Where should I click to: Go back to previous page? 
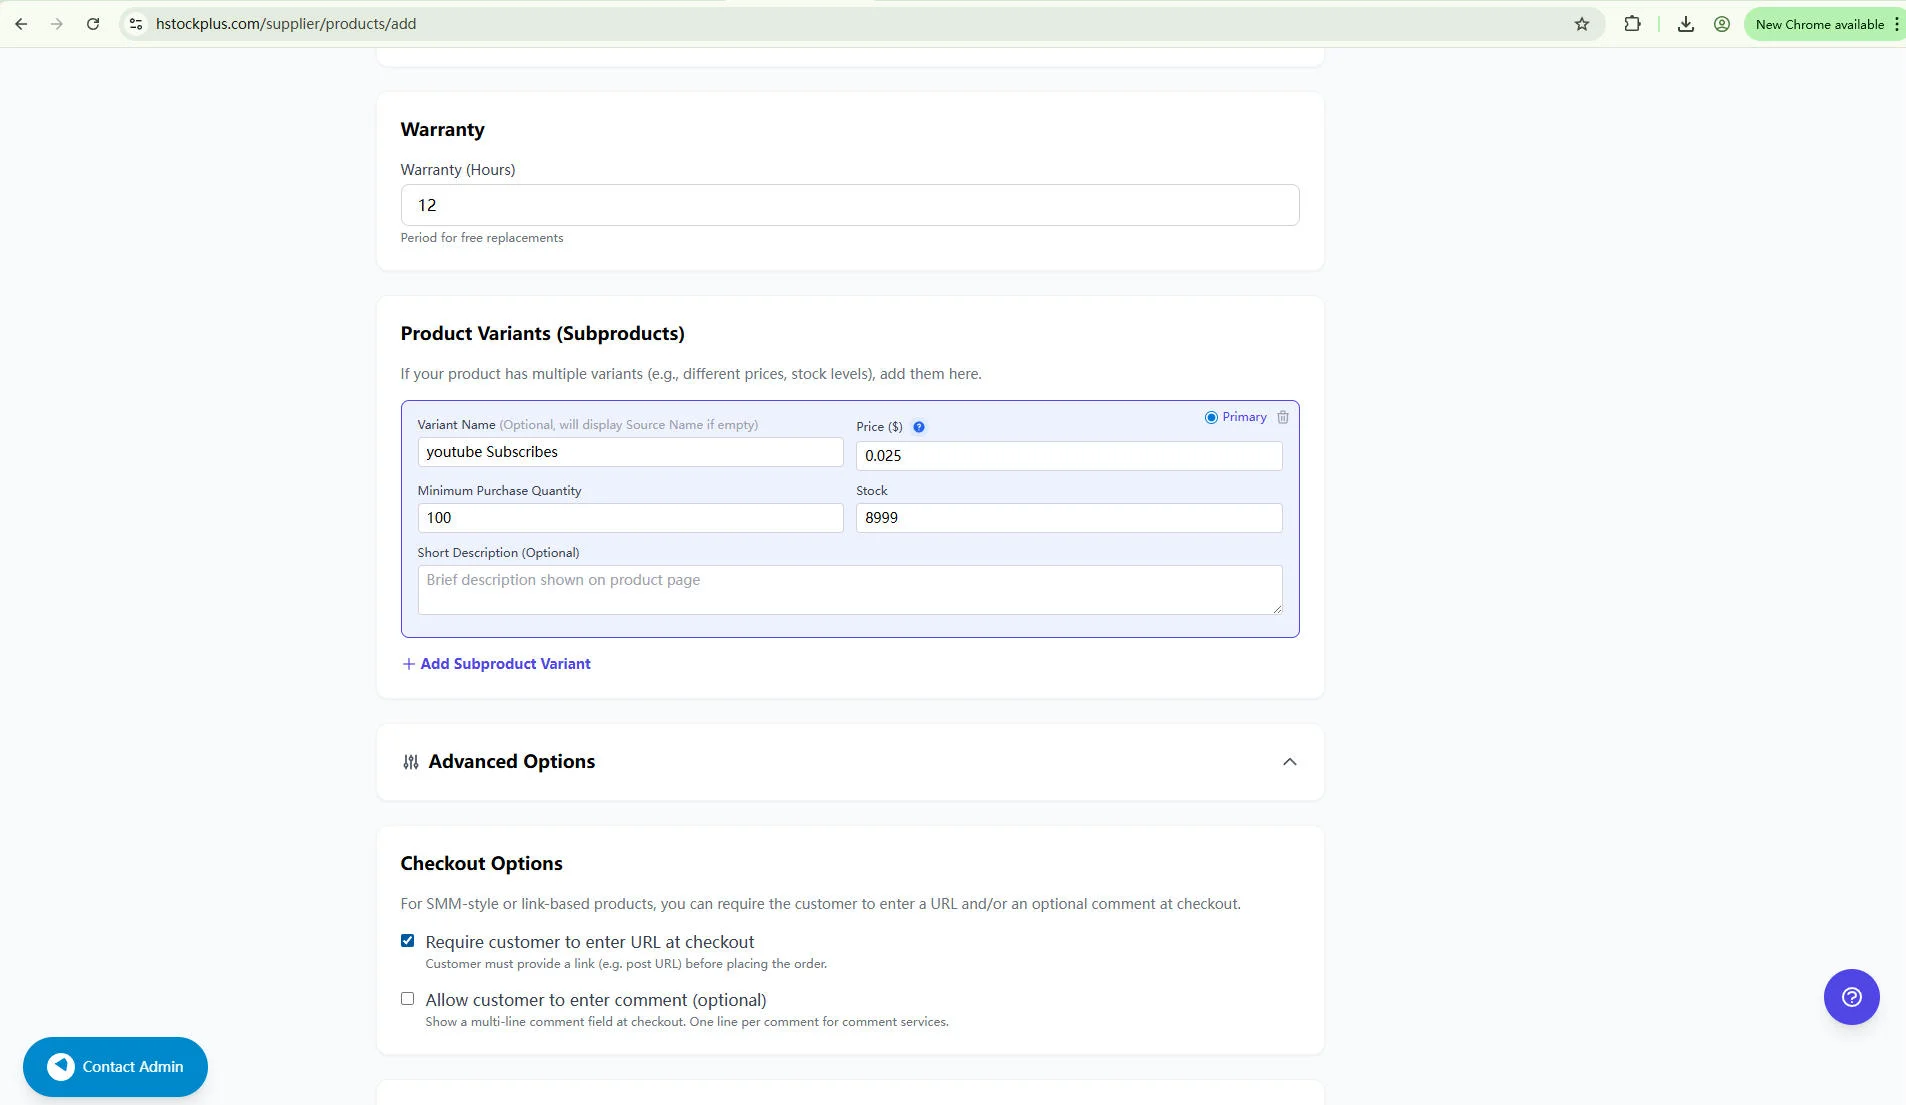tap(21, 24)
